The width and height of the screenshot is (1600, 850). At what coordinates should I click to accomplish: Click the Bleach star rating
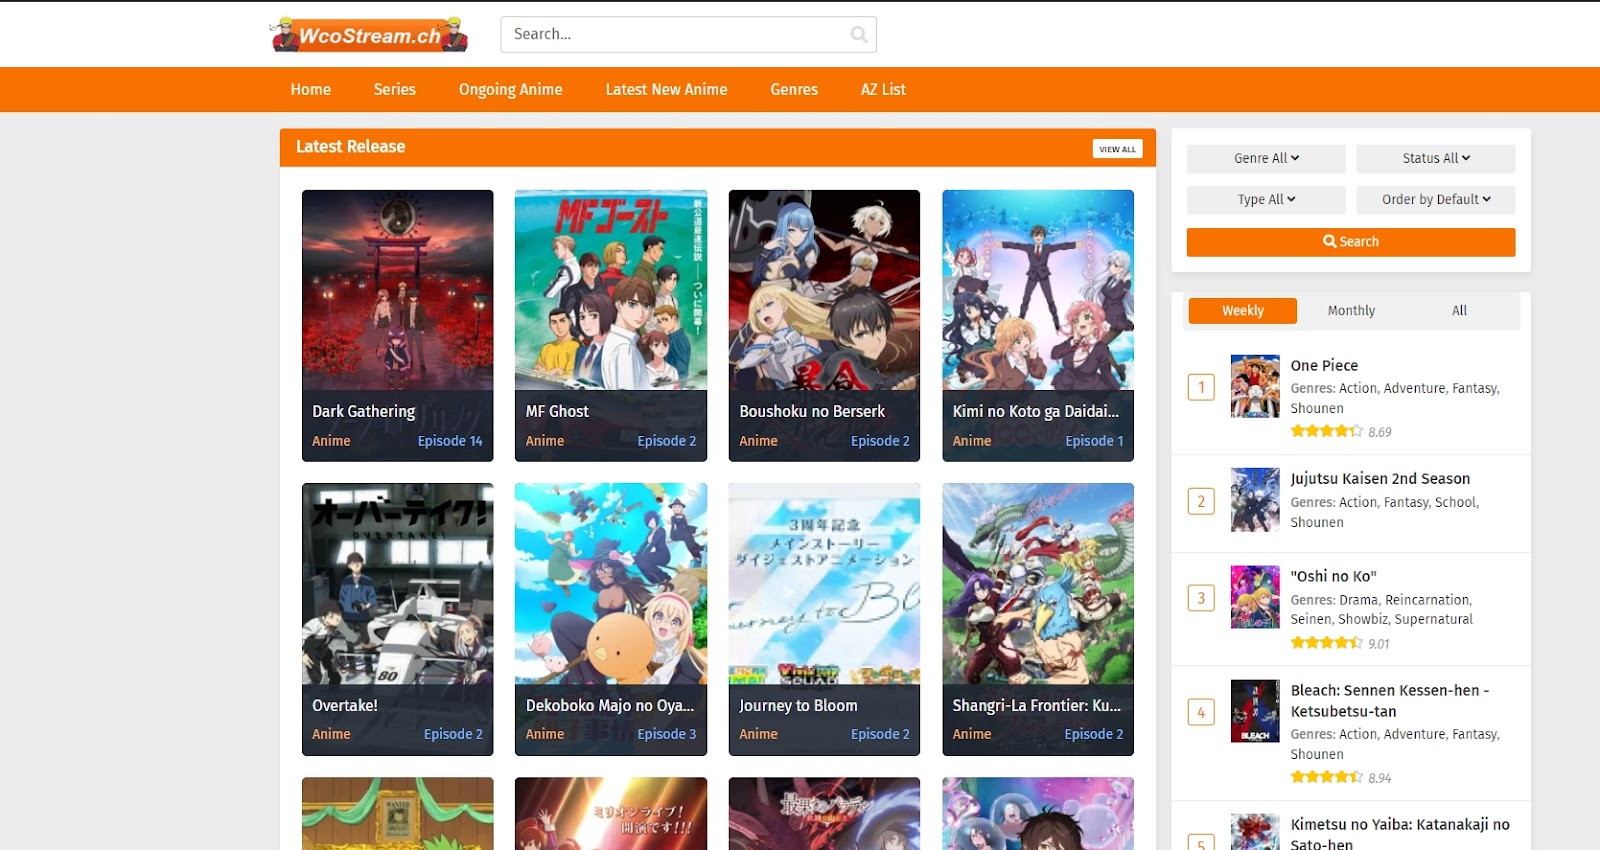coord(1326,777)
